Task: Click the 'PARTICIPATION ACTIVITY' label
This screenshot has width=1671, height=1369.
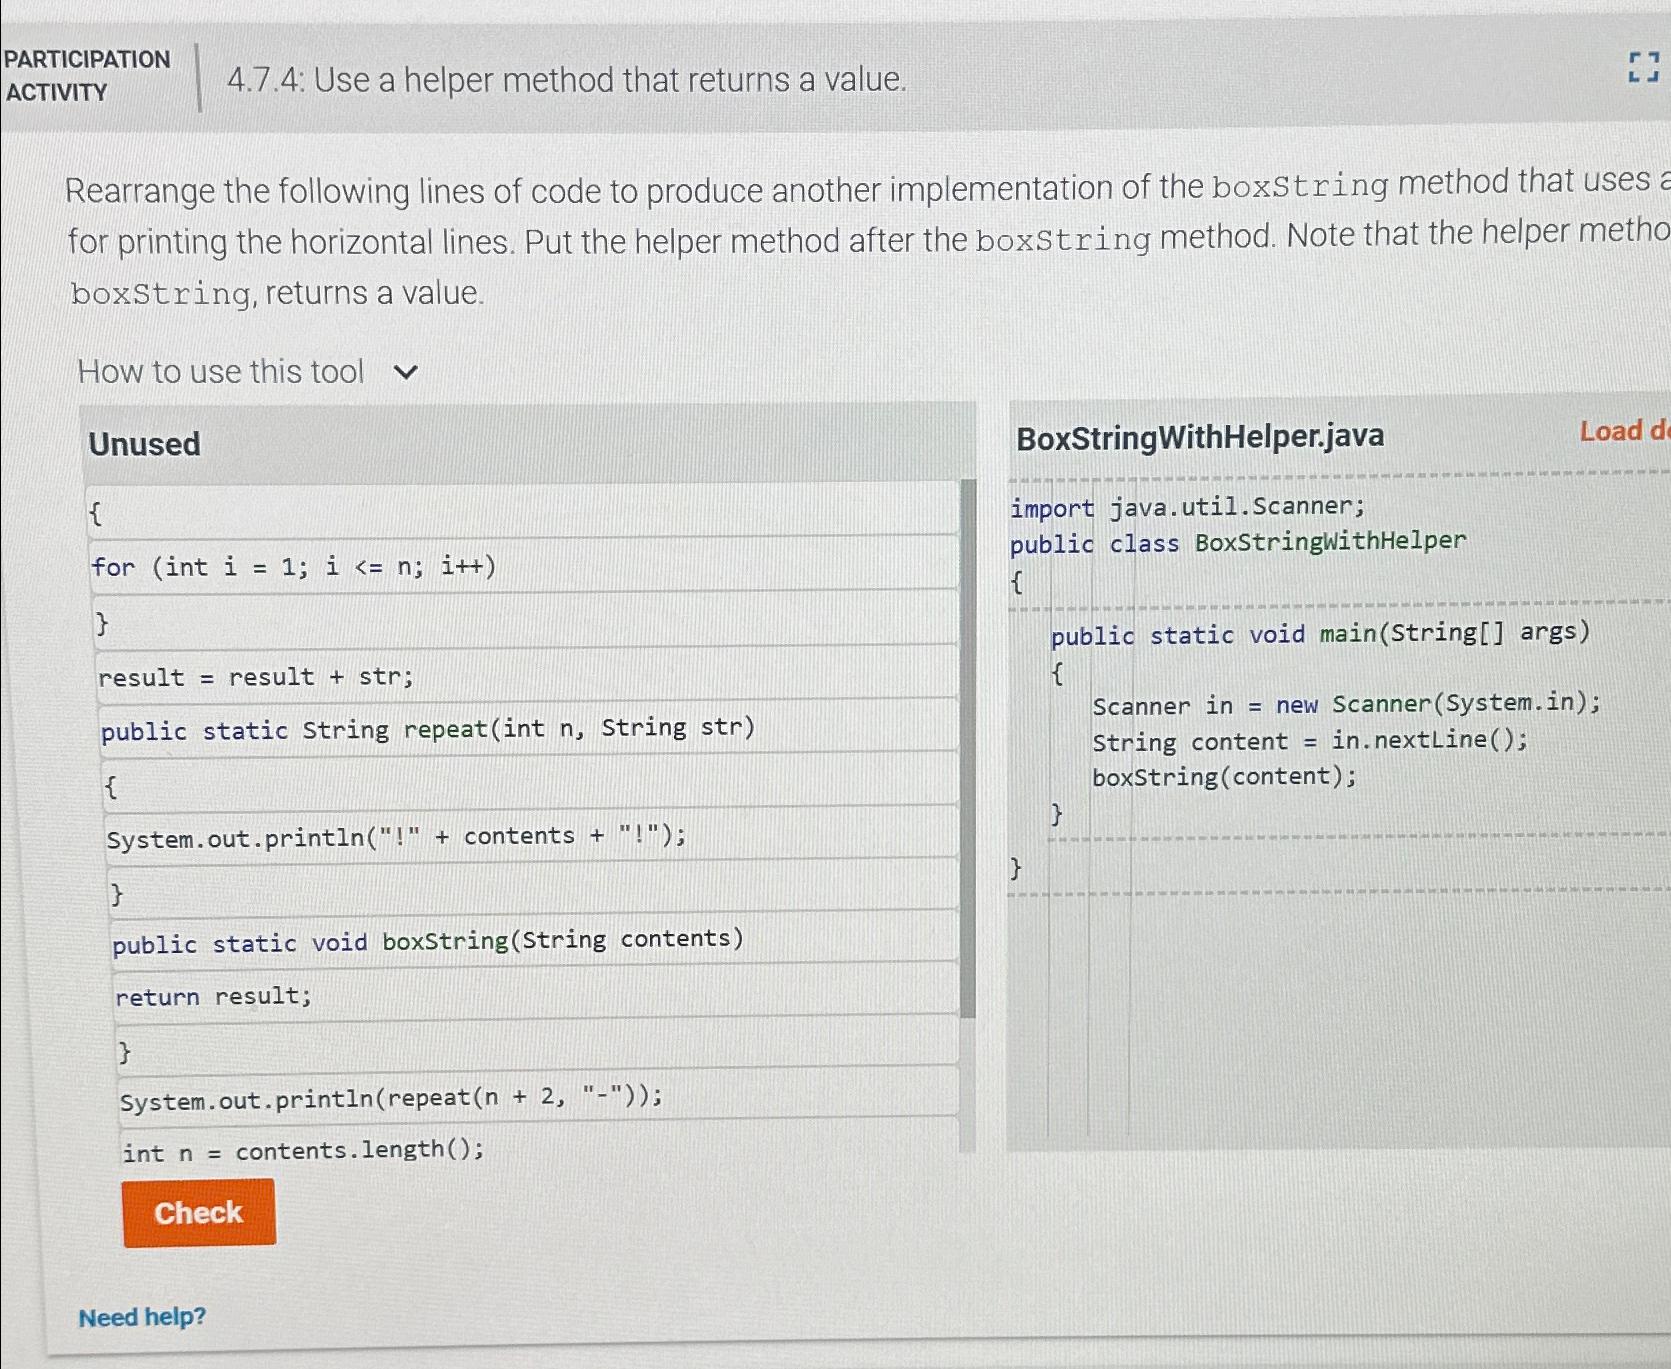Action: (x=86, y=75)
